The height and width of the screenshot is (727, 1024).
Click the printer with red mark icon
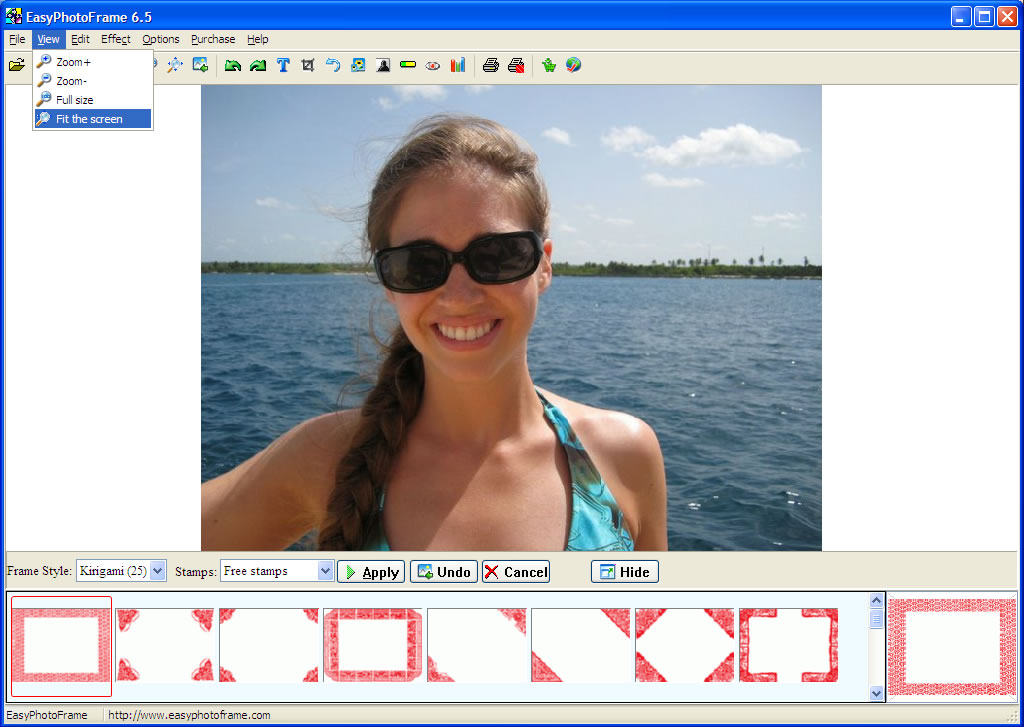[516, 65]
